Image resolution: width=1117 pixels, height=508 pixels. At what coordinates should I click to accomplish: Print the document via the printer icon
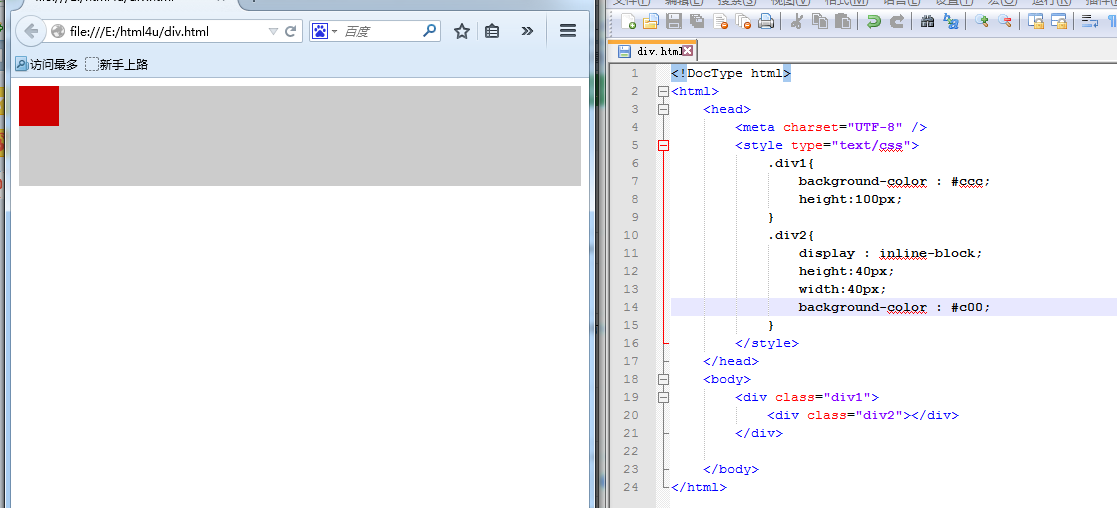pos(766,21)
